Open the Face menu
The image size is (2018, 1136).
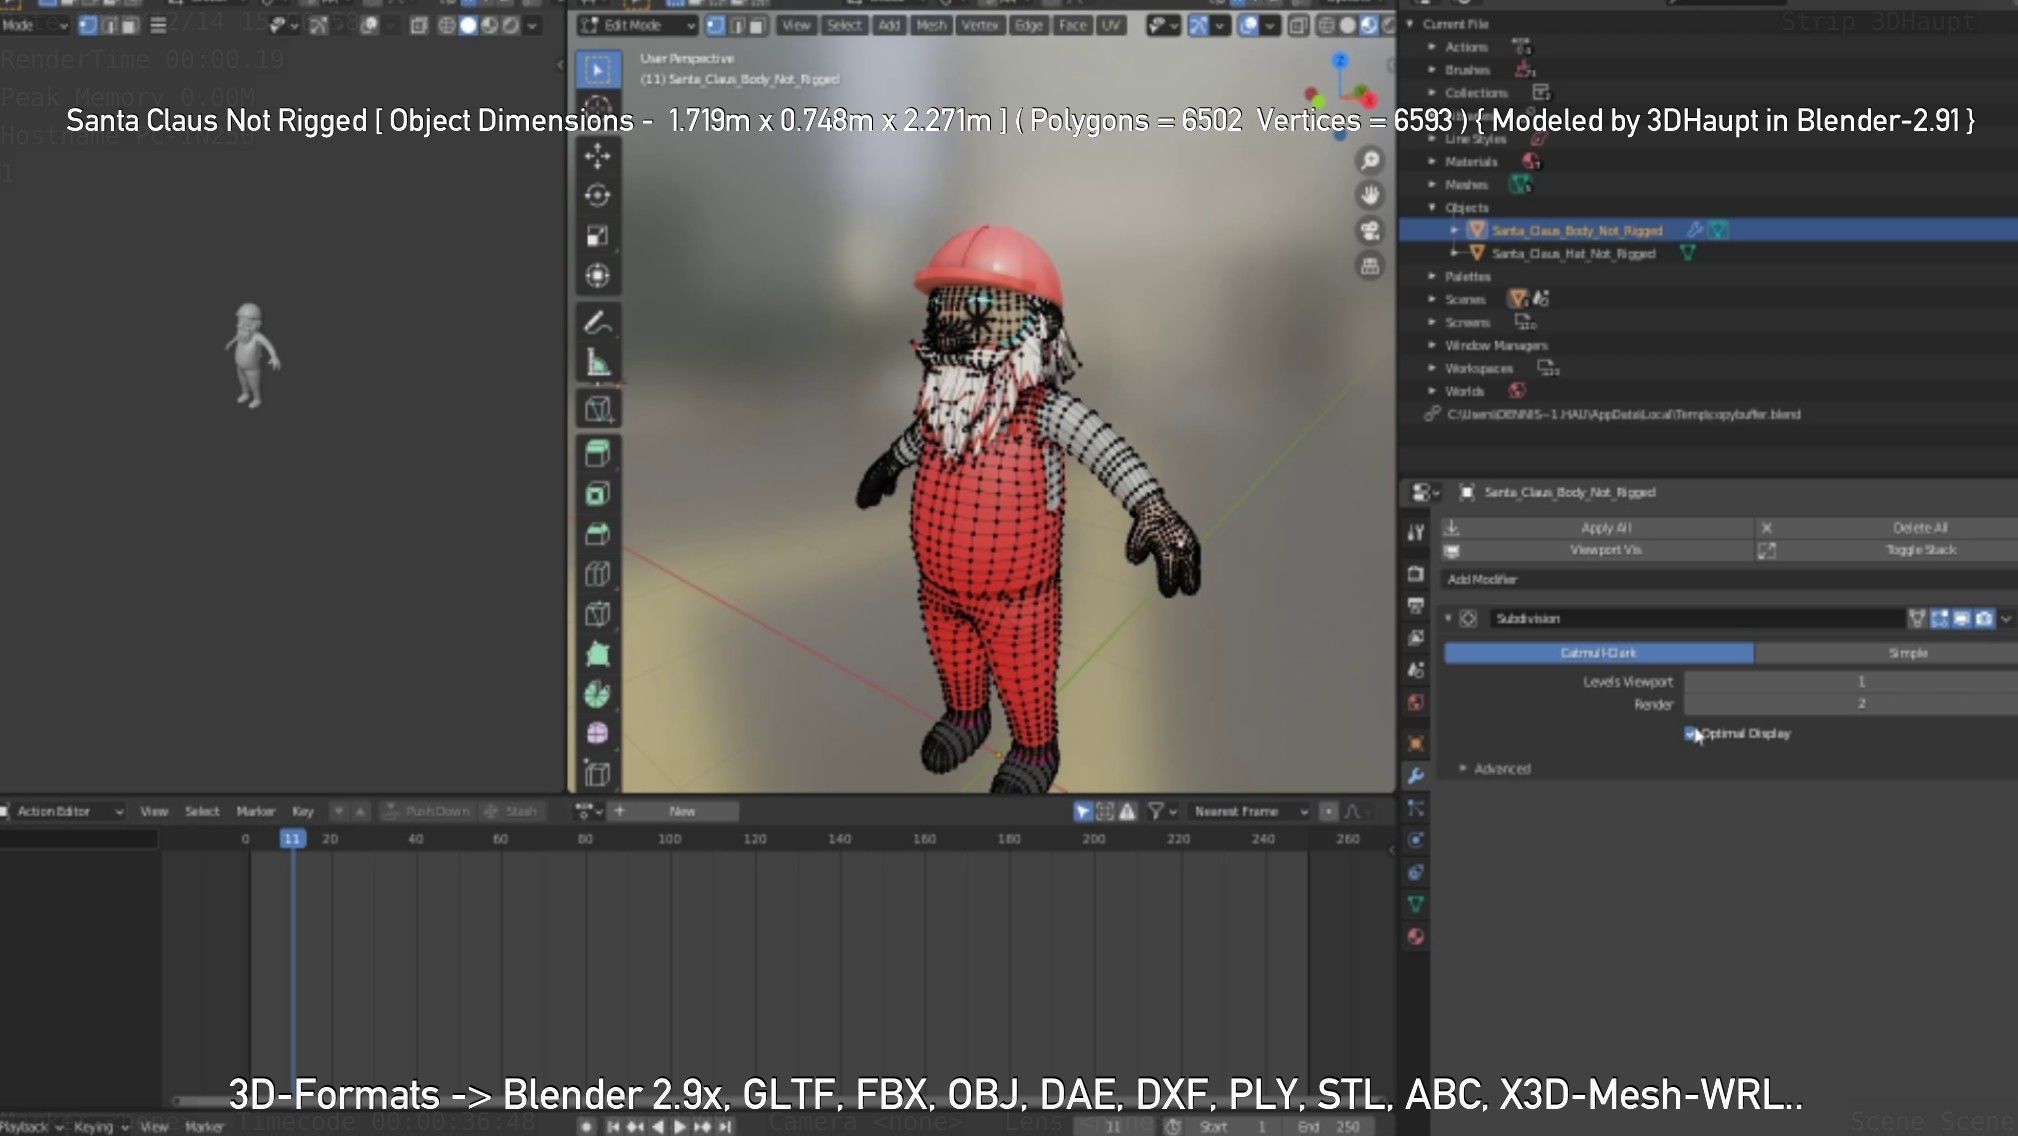pos(1073,25)
